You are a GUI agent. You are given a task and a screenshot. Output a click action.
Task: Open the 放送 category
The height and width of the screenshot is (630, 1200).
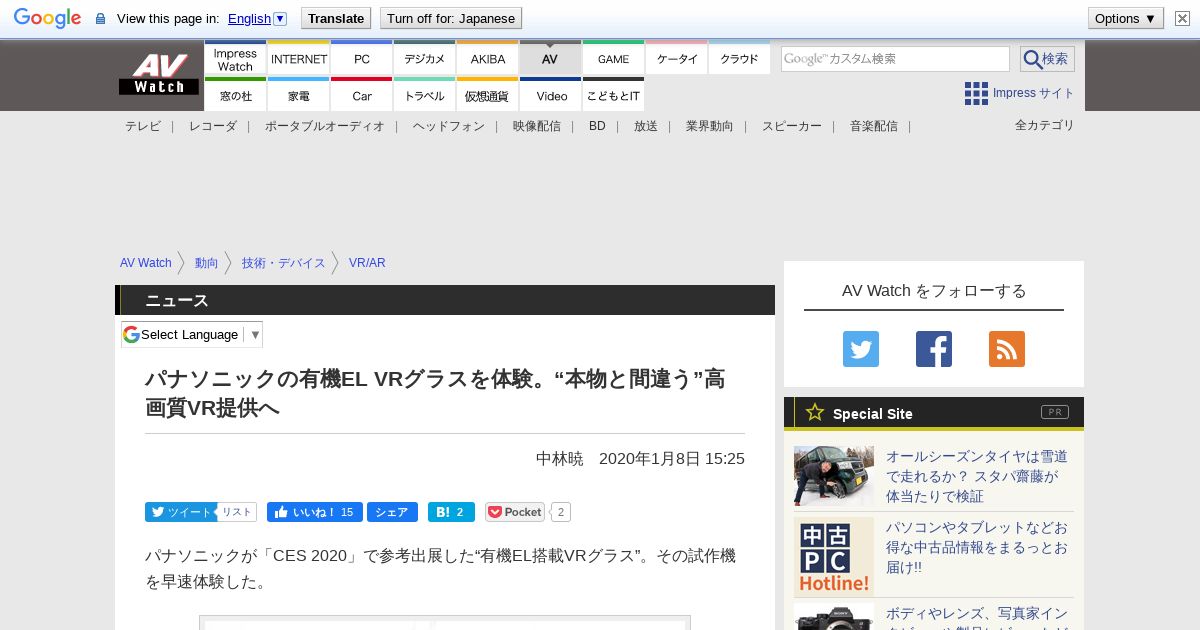(646, 126)
